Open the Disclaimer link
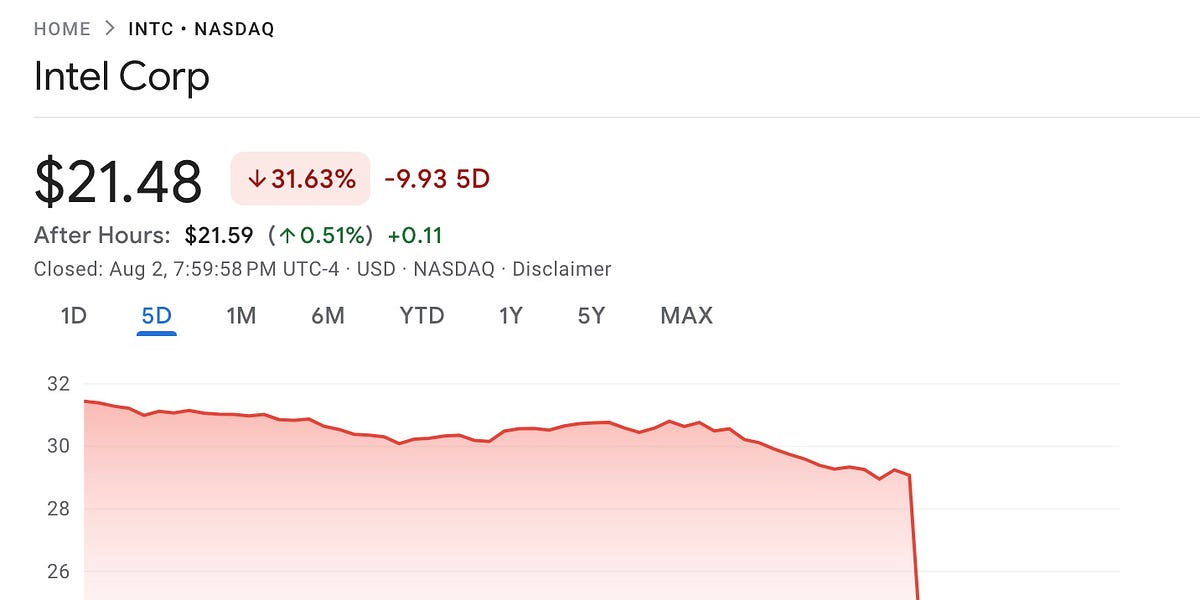This screenshot has width=1200, height=600. (x=562, y=269)
